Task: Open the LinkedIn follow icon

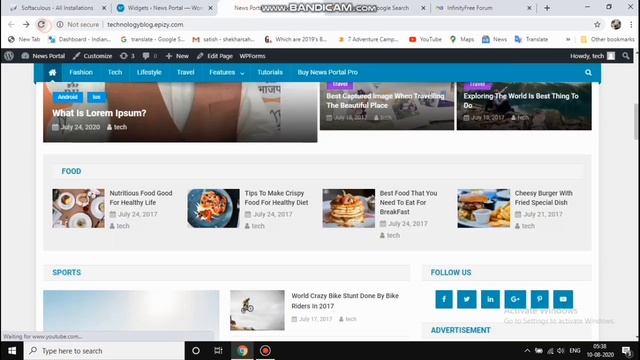Action: pos(490,299)
